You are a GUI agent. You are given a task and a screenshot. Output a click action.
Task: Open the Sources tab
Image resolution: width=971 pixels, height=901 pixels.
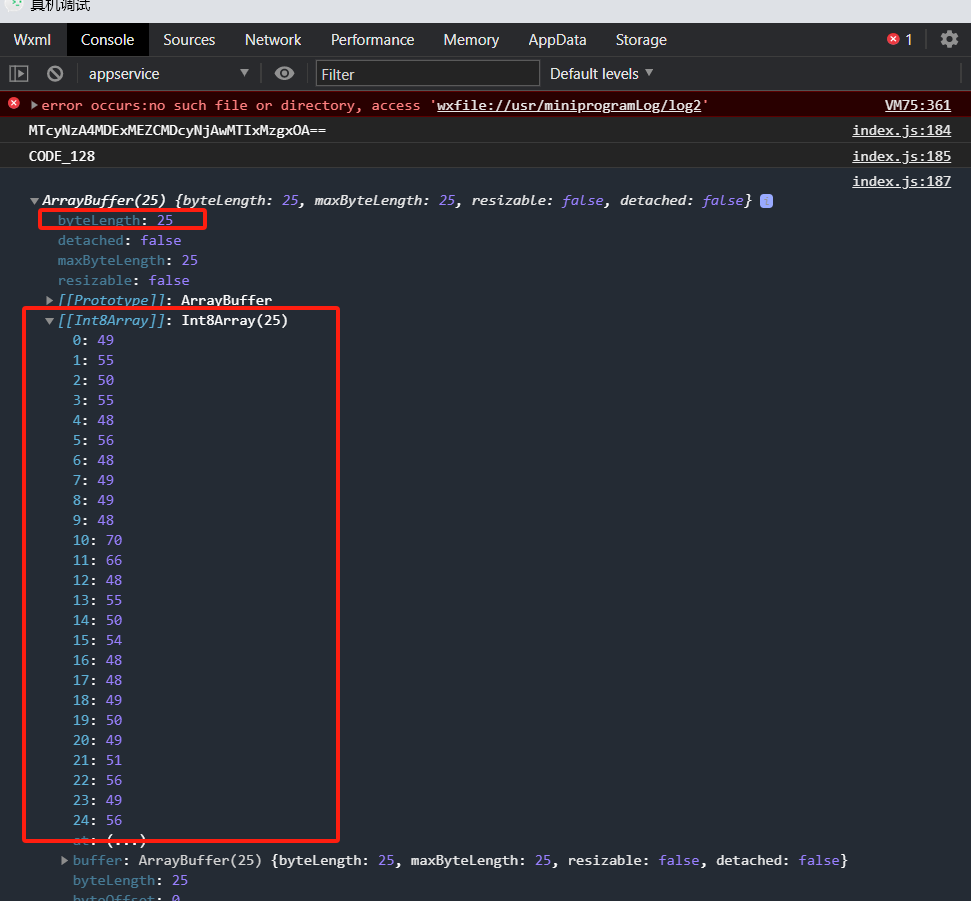point(189,40)
